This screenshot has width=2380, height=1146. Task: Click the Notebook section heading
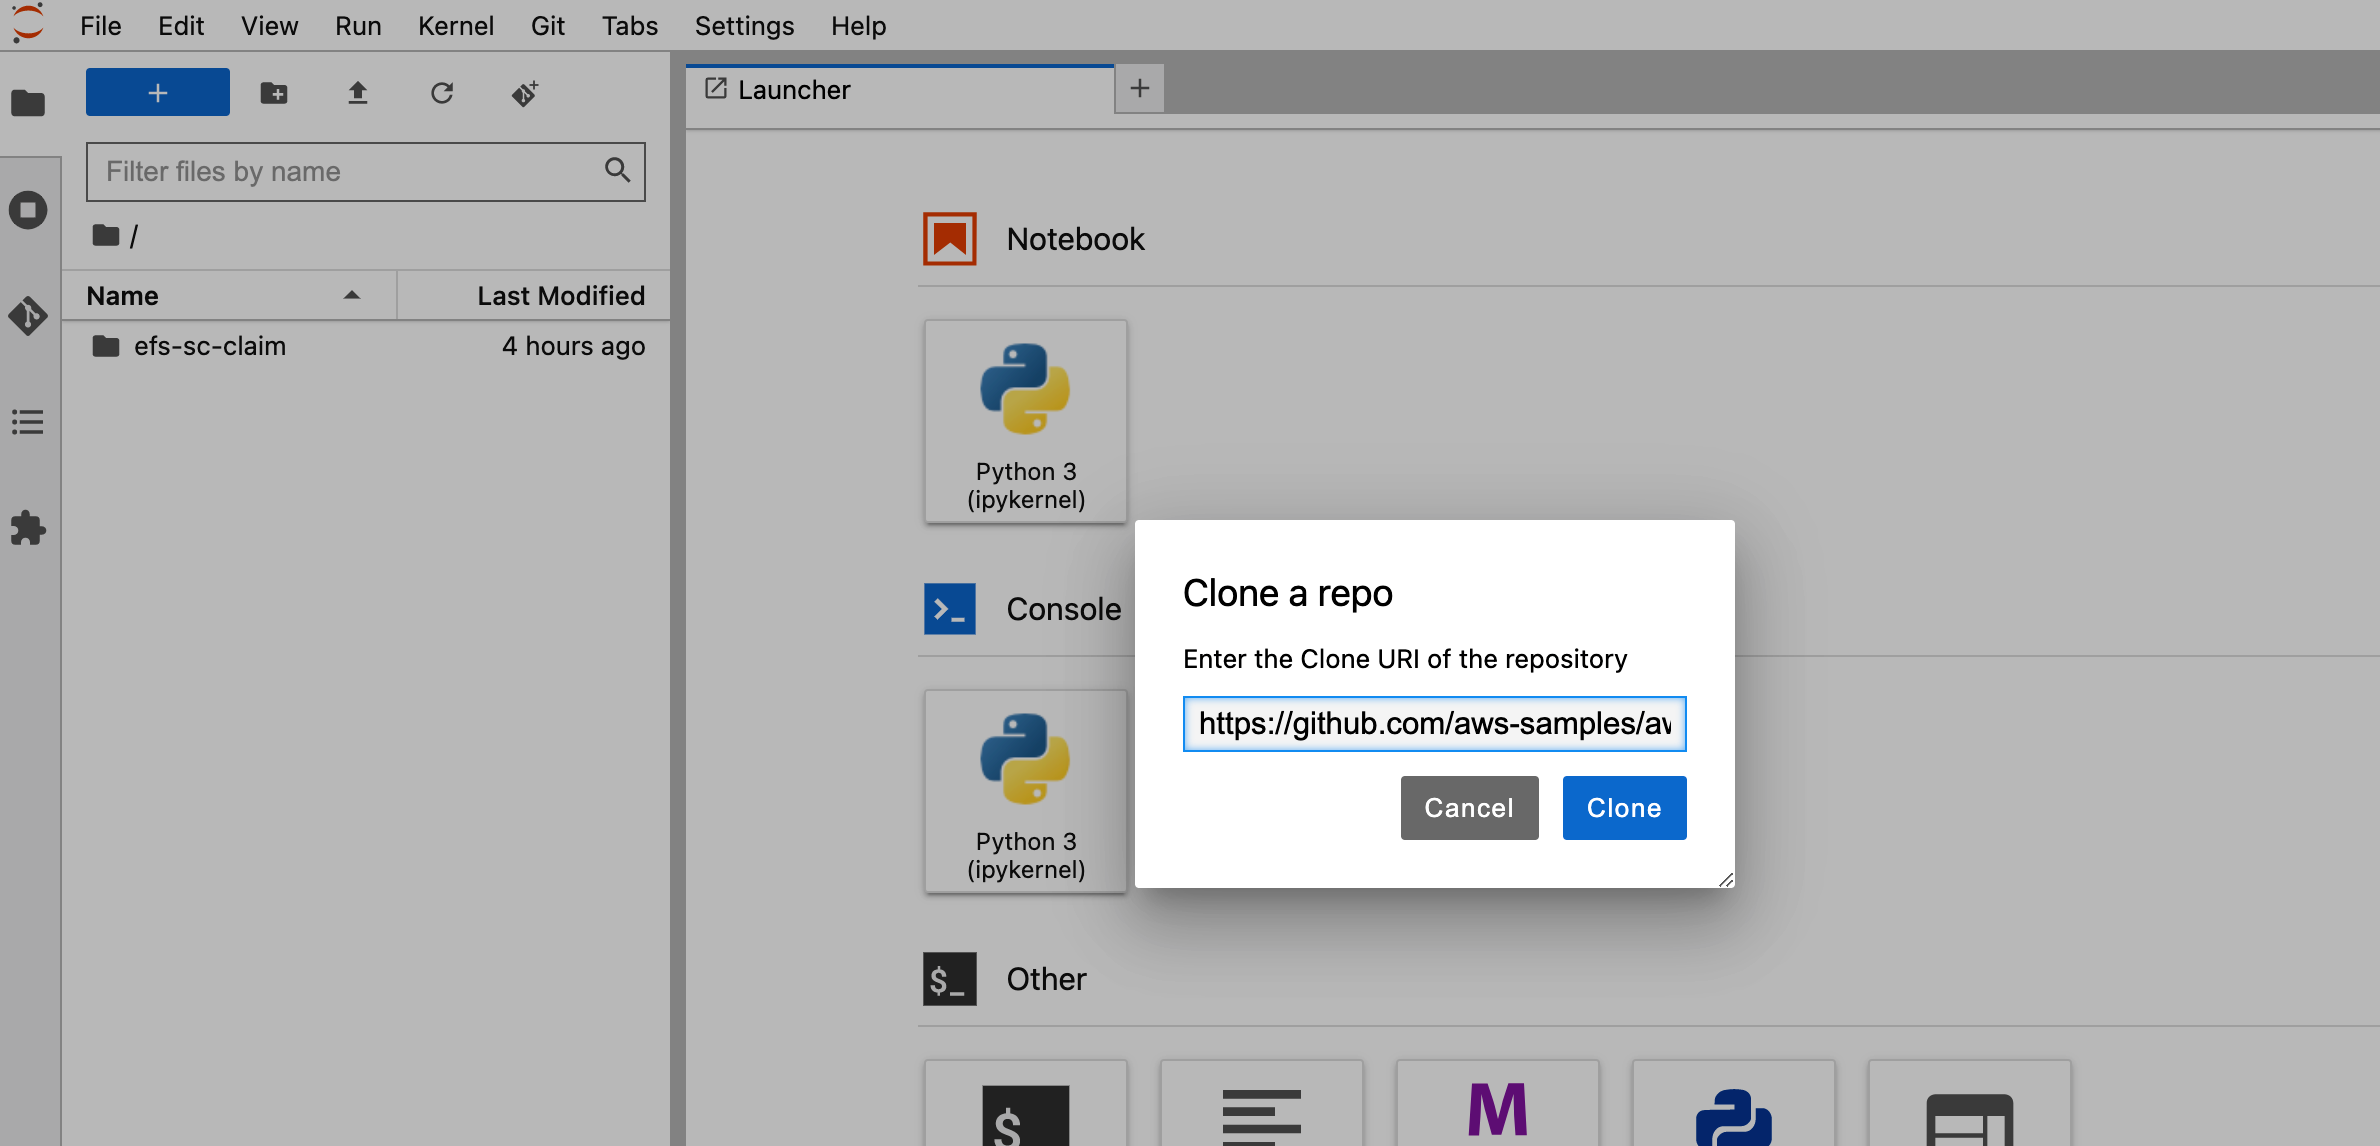1075,239
